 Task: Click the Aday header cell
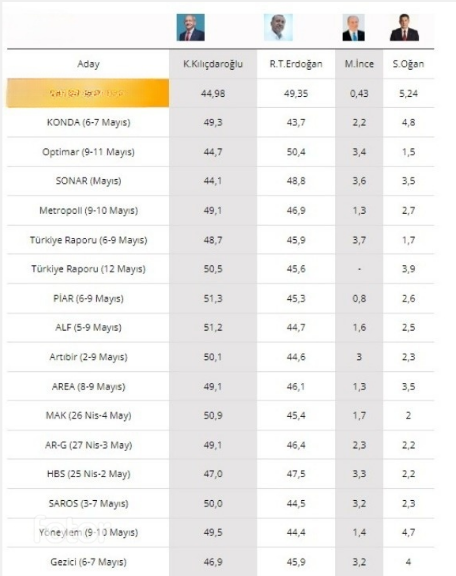pos(88,64)
